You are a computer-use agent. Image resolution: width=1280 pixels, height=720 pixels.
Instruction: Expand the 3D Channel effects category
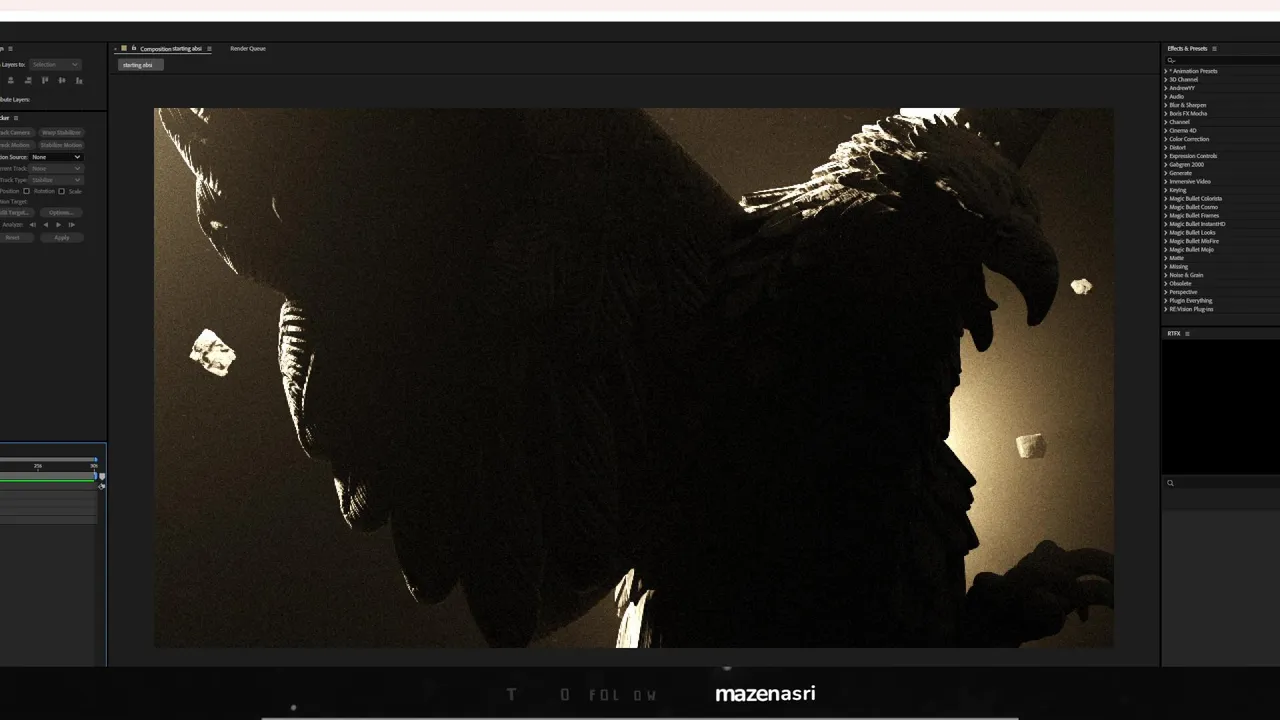click(1166, 79)
